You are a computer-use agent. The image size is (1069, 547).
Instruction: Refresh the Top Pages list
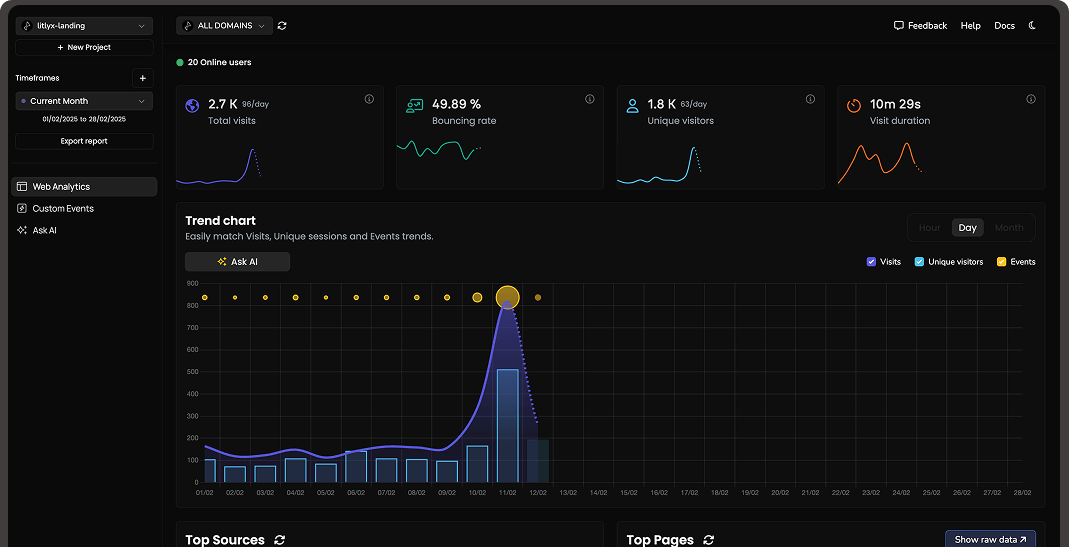click(708, 540)
